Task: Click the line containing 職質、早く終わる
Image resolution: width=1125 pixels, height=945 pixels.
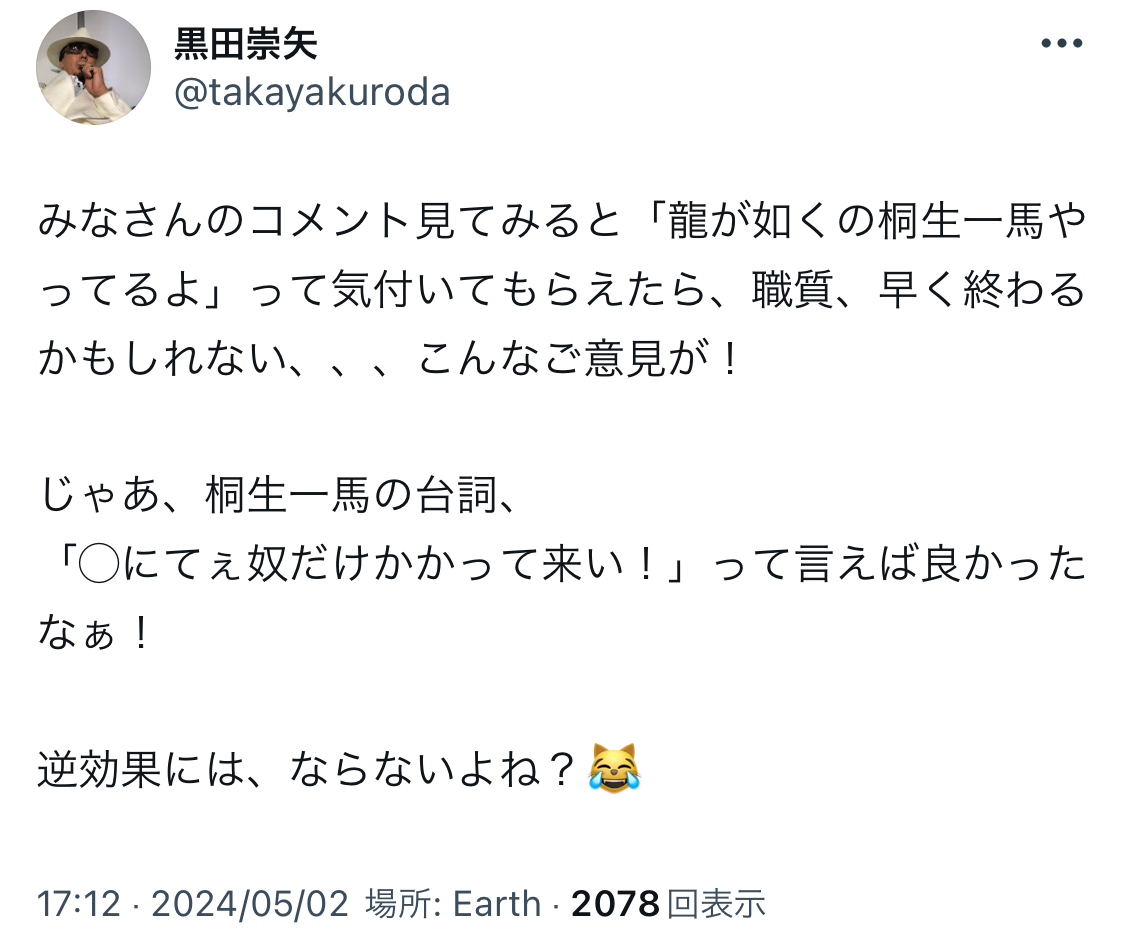Action: 560,291
